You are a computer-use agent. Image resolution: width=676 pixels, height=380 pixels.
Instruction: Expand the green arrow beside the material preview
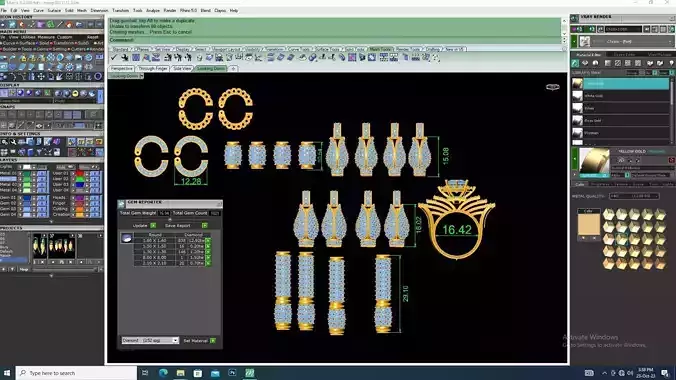574,159
